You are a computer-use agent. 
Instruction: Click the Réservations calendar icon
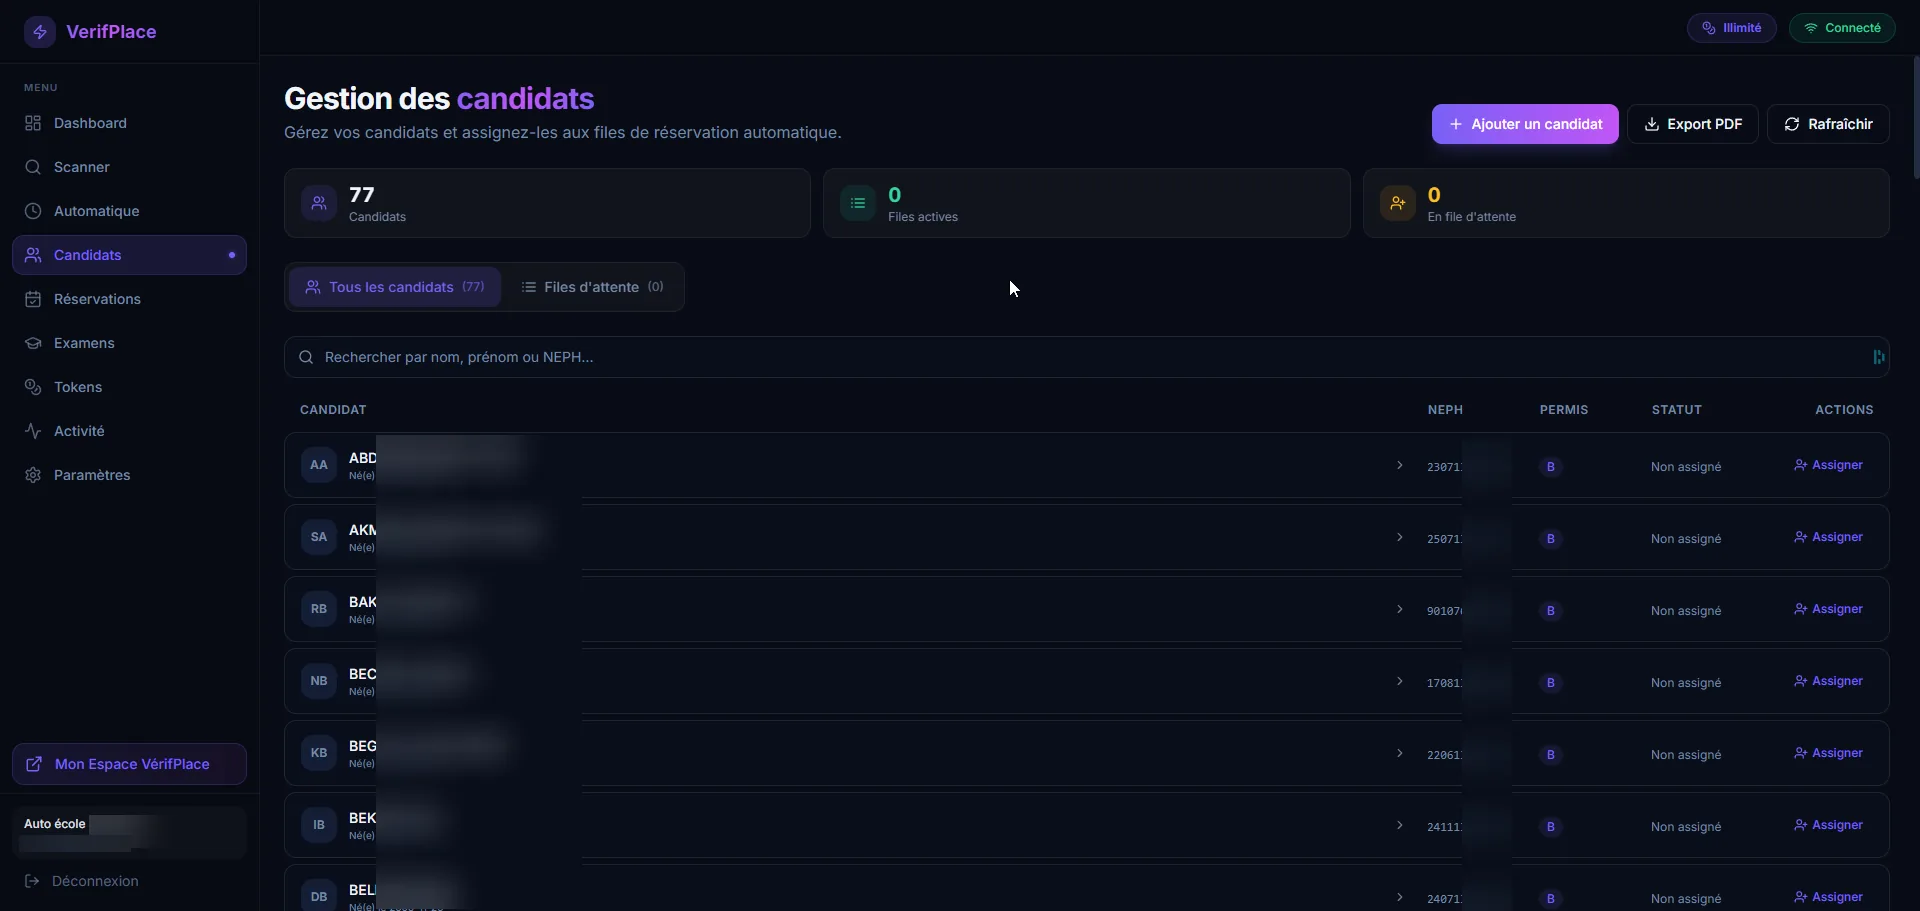click(33, 299)
